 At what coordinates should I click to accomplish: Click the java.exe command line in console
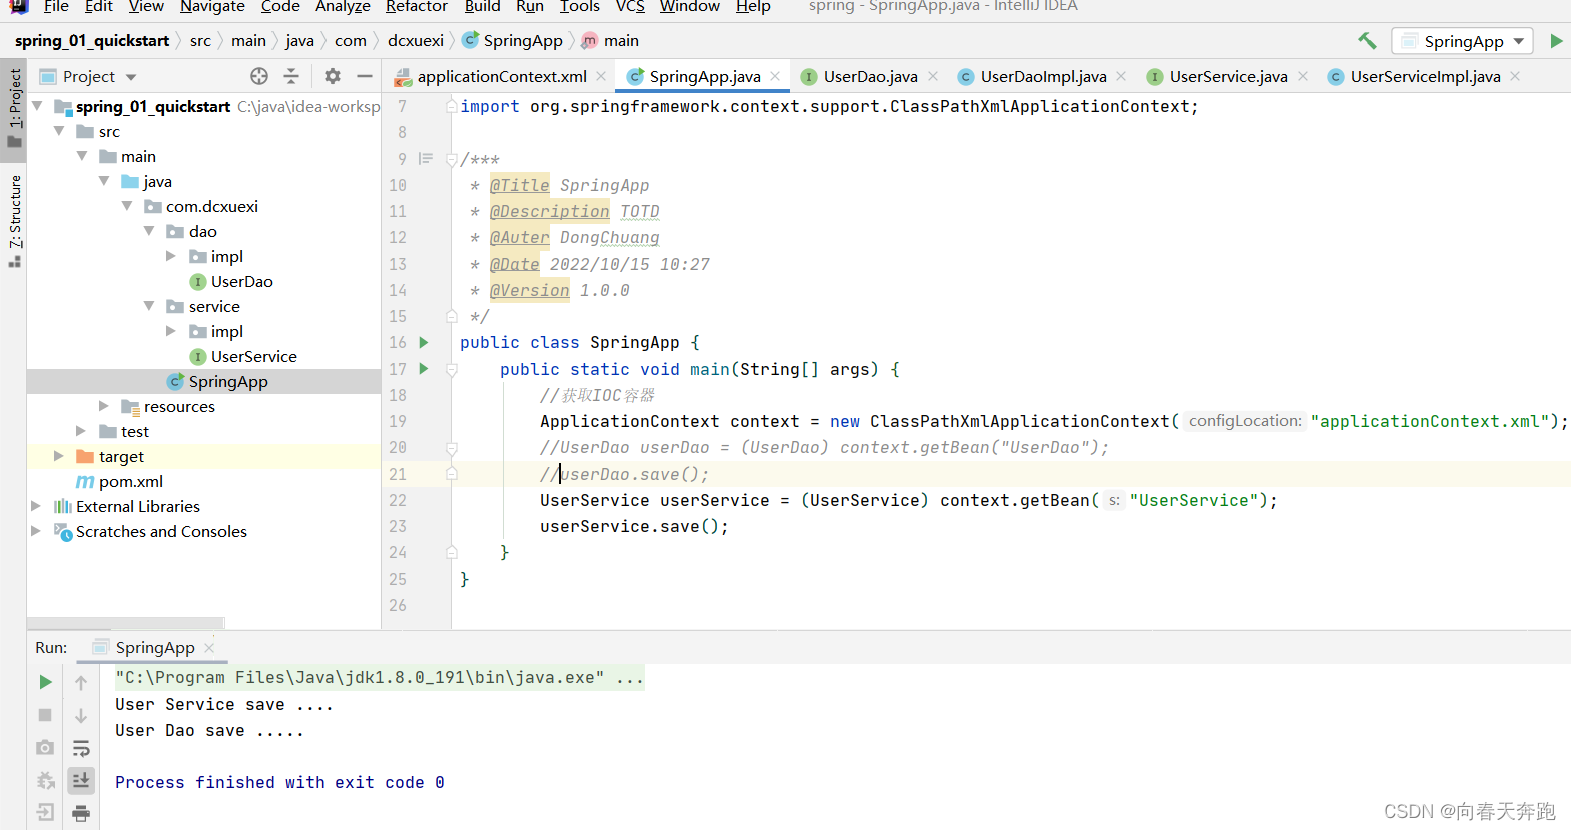coord(379,678)
